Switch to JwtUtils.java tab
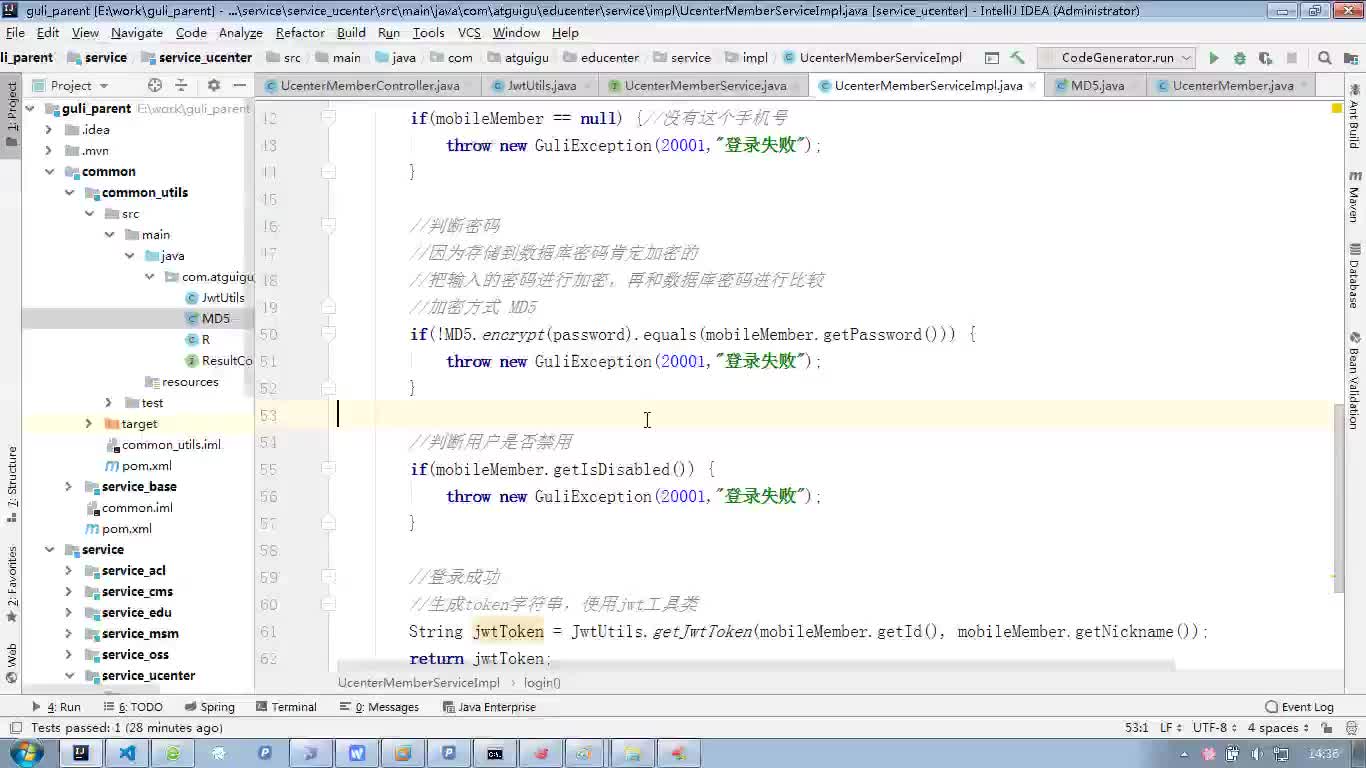1366x768 pixels. coord(541,86)
